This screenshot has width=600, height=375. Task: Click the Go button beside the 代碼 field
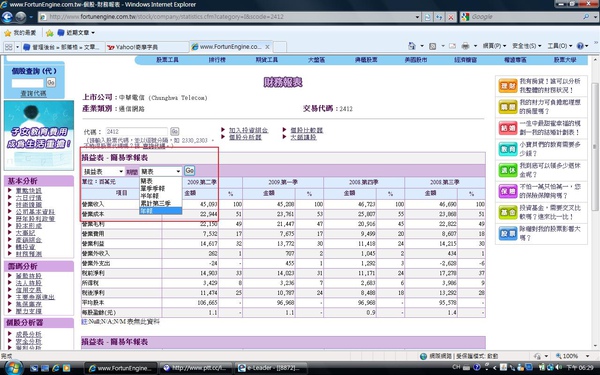(x=174, y=131)
